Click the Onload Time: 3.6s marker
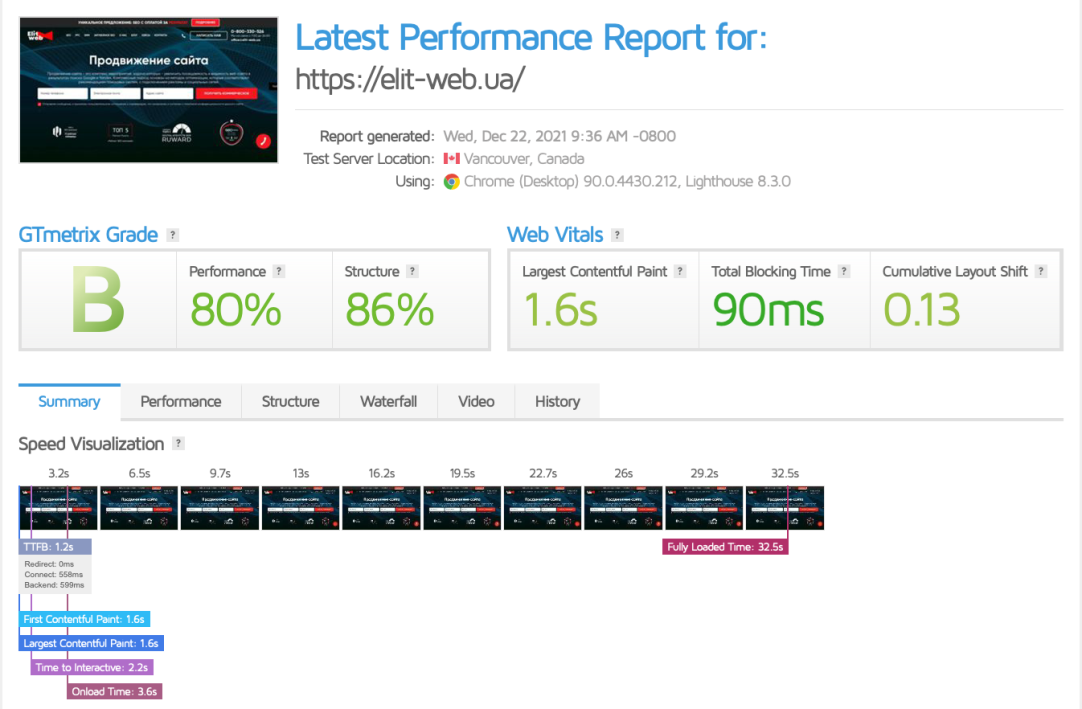 (115, 692)
